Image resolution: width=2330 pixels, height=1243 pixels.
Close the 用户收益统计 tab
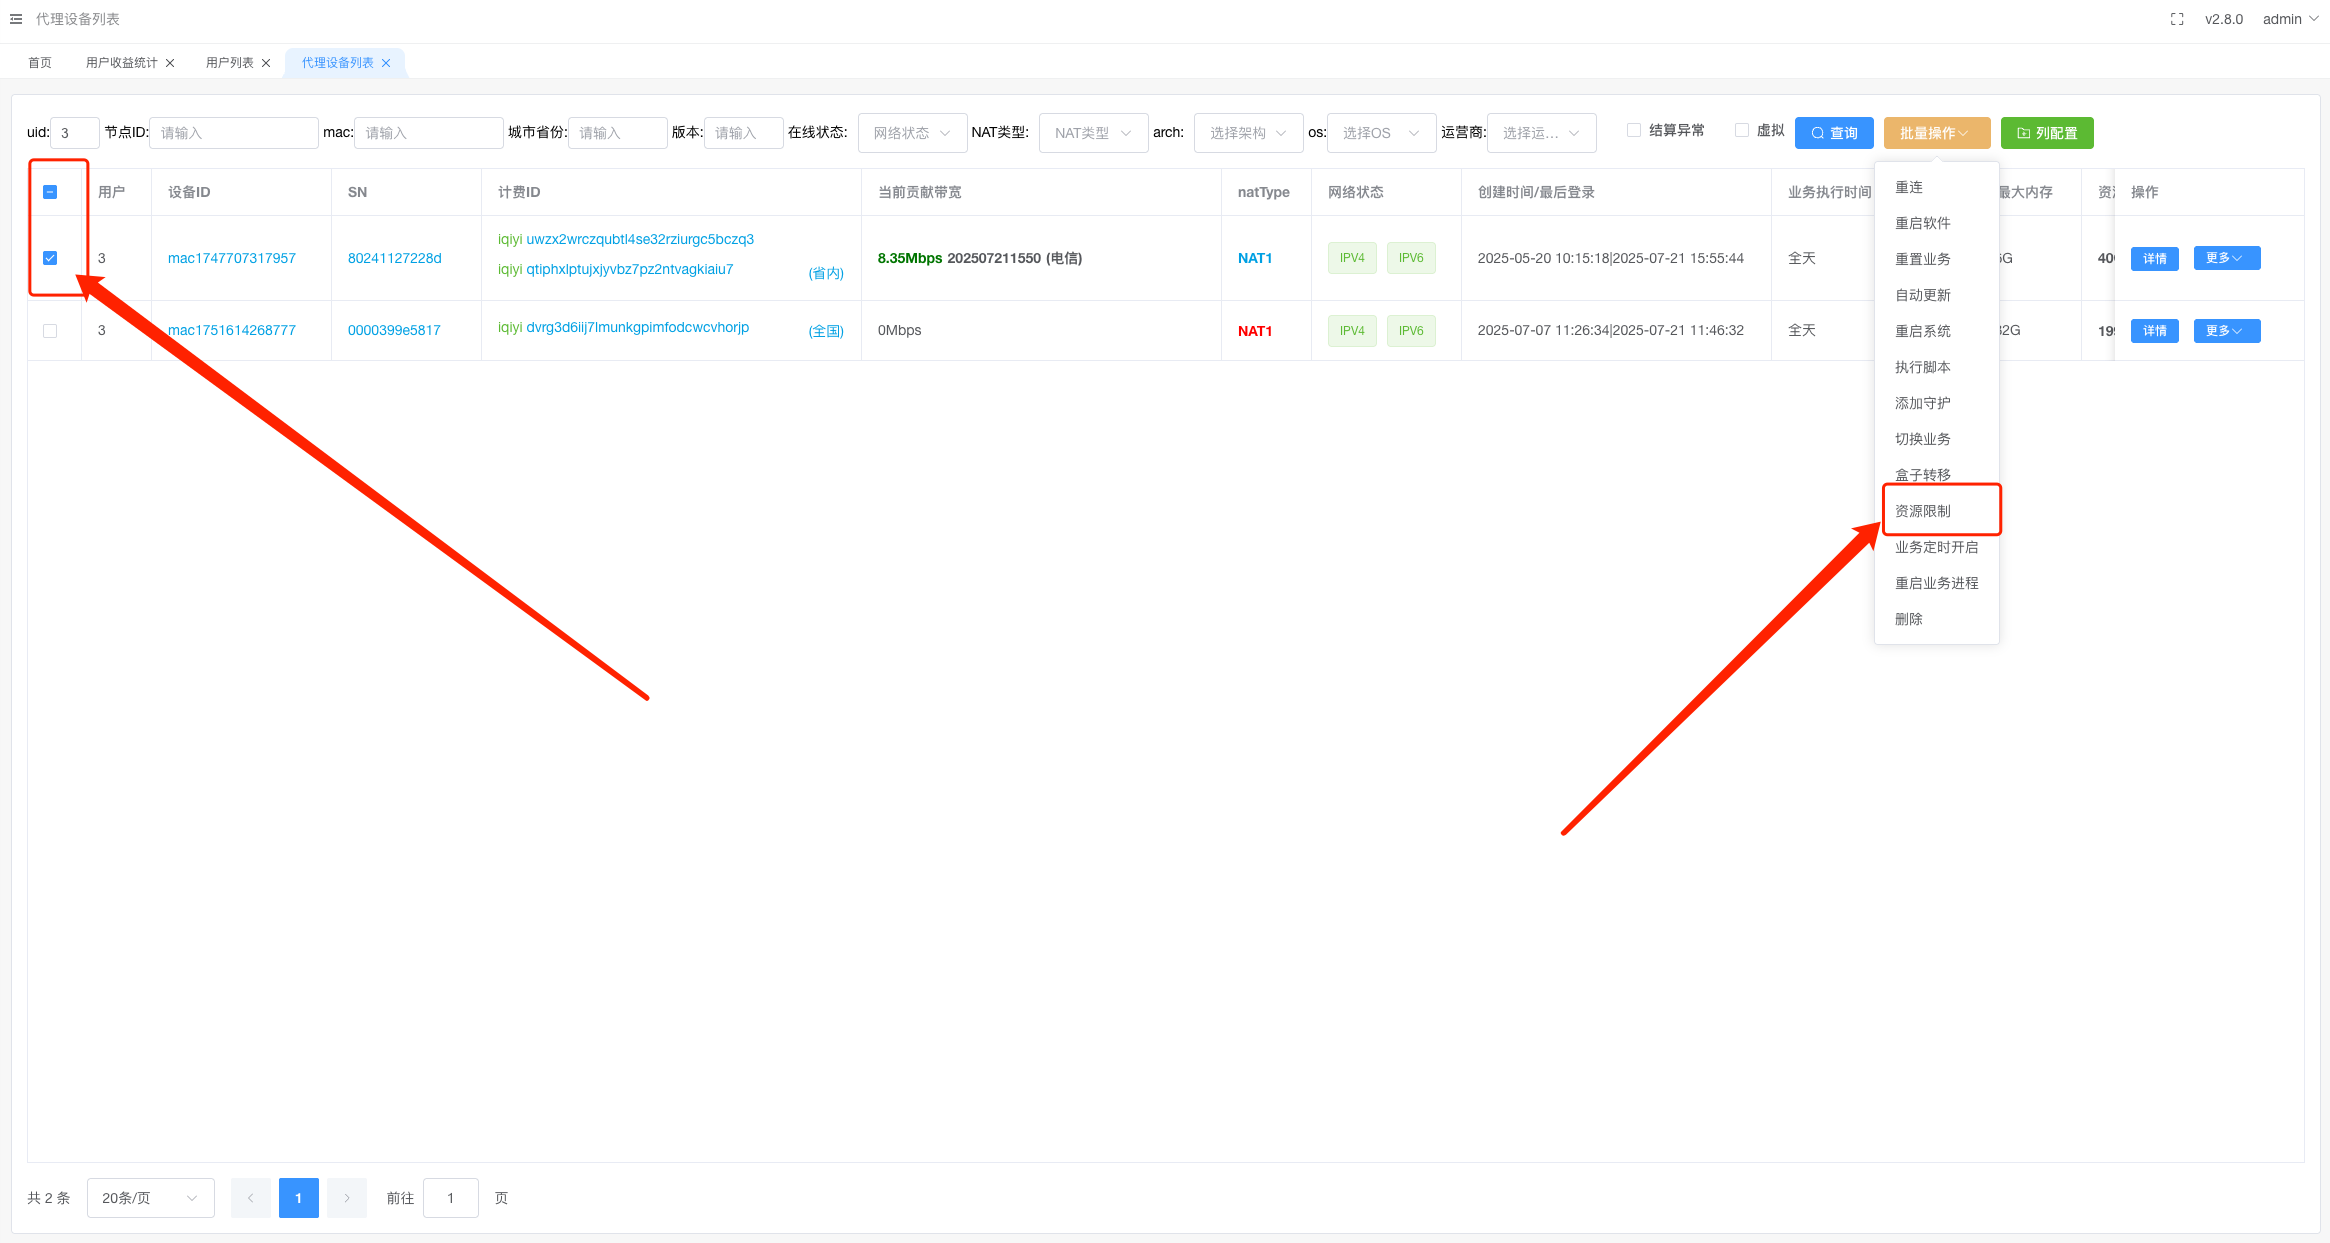click(170, 63)
